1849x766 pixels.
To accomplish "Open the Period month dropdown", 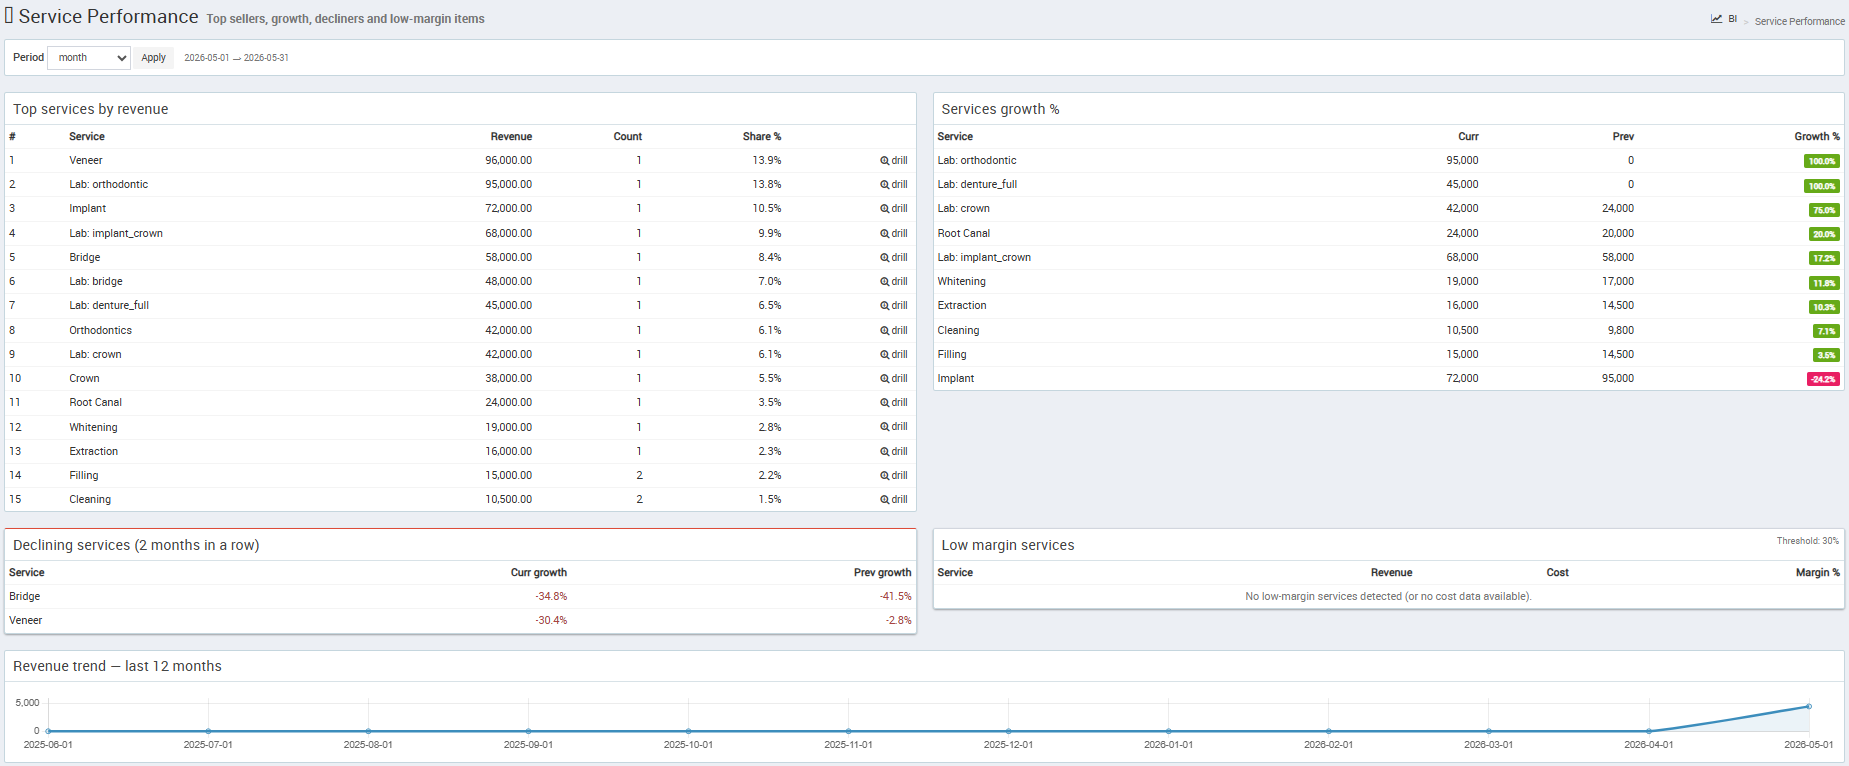I will (89, 58).
